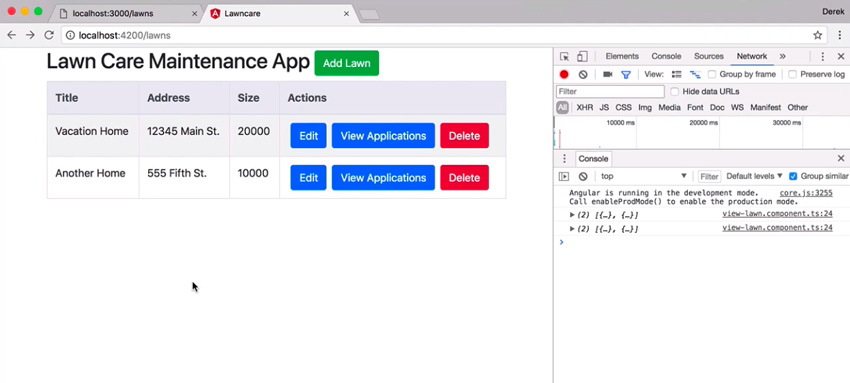Capture screenshots with the camera icon
Viewport: 850px width, 383px height.
click(x=608, y=74)
